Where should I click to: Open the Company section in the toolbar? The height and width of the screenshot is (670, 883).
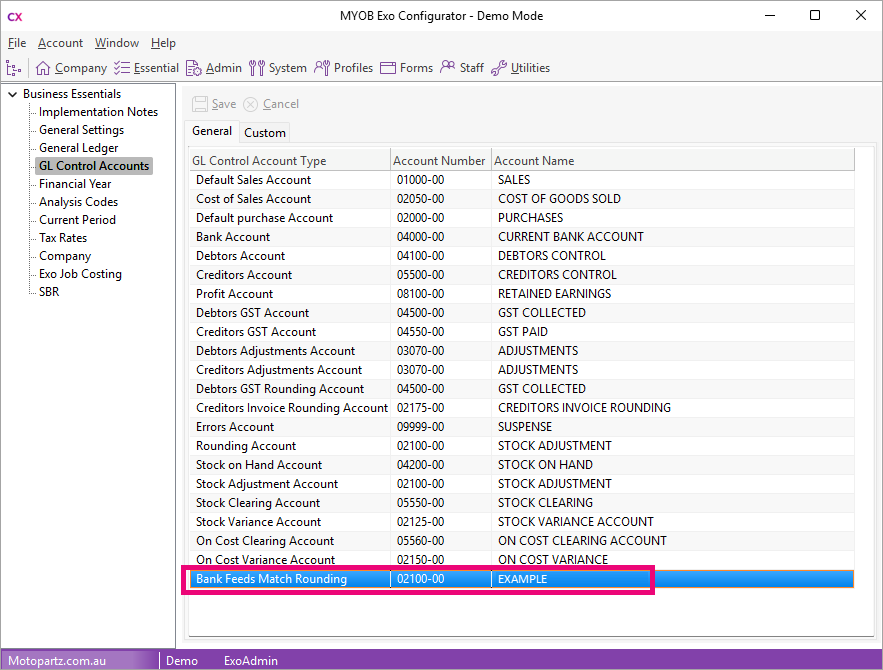click(x=71, y=68)
